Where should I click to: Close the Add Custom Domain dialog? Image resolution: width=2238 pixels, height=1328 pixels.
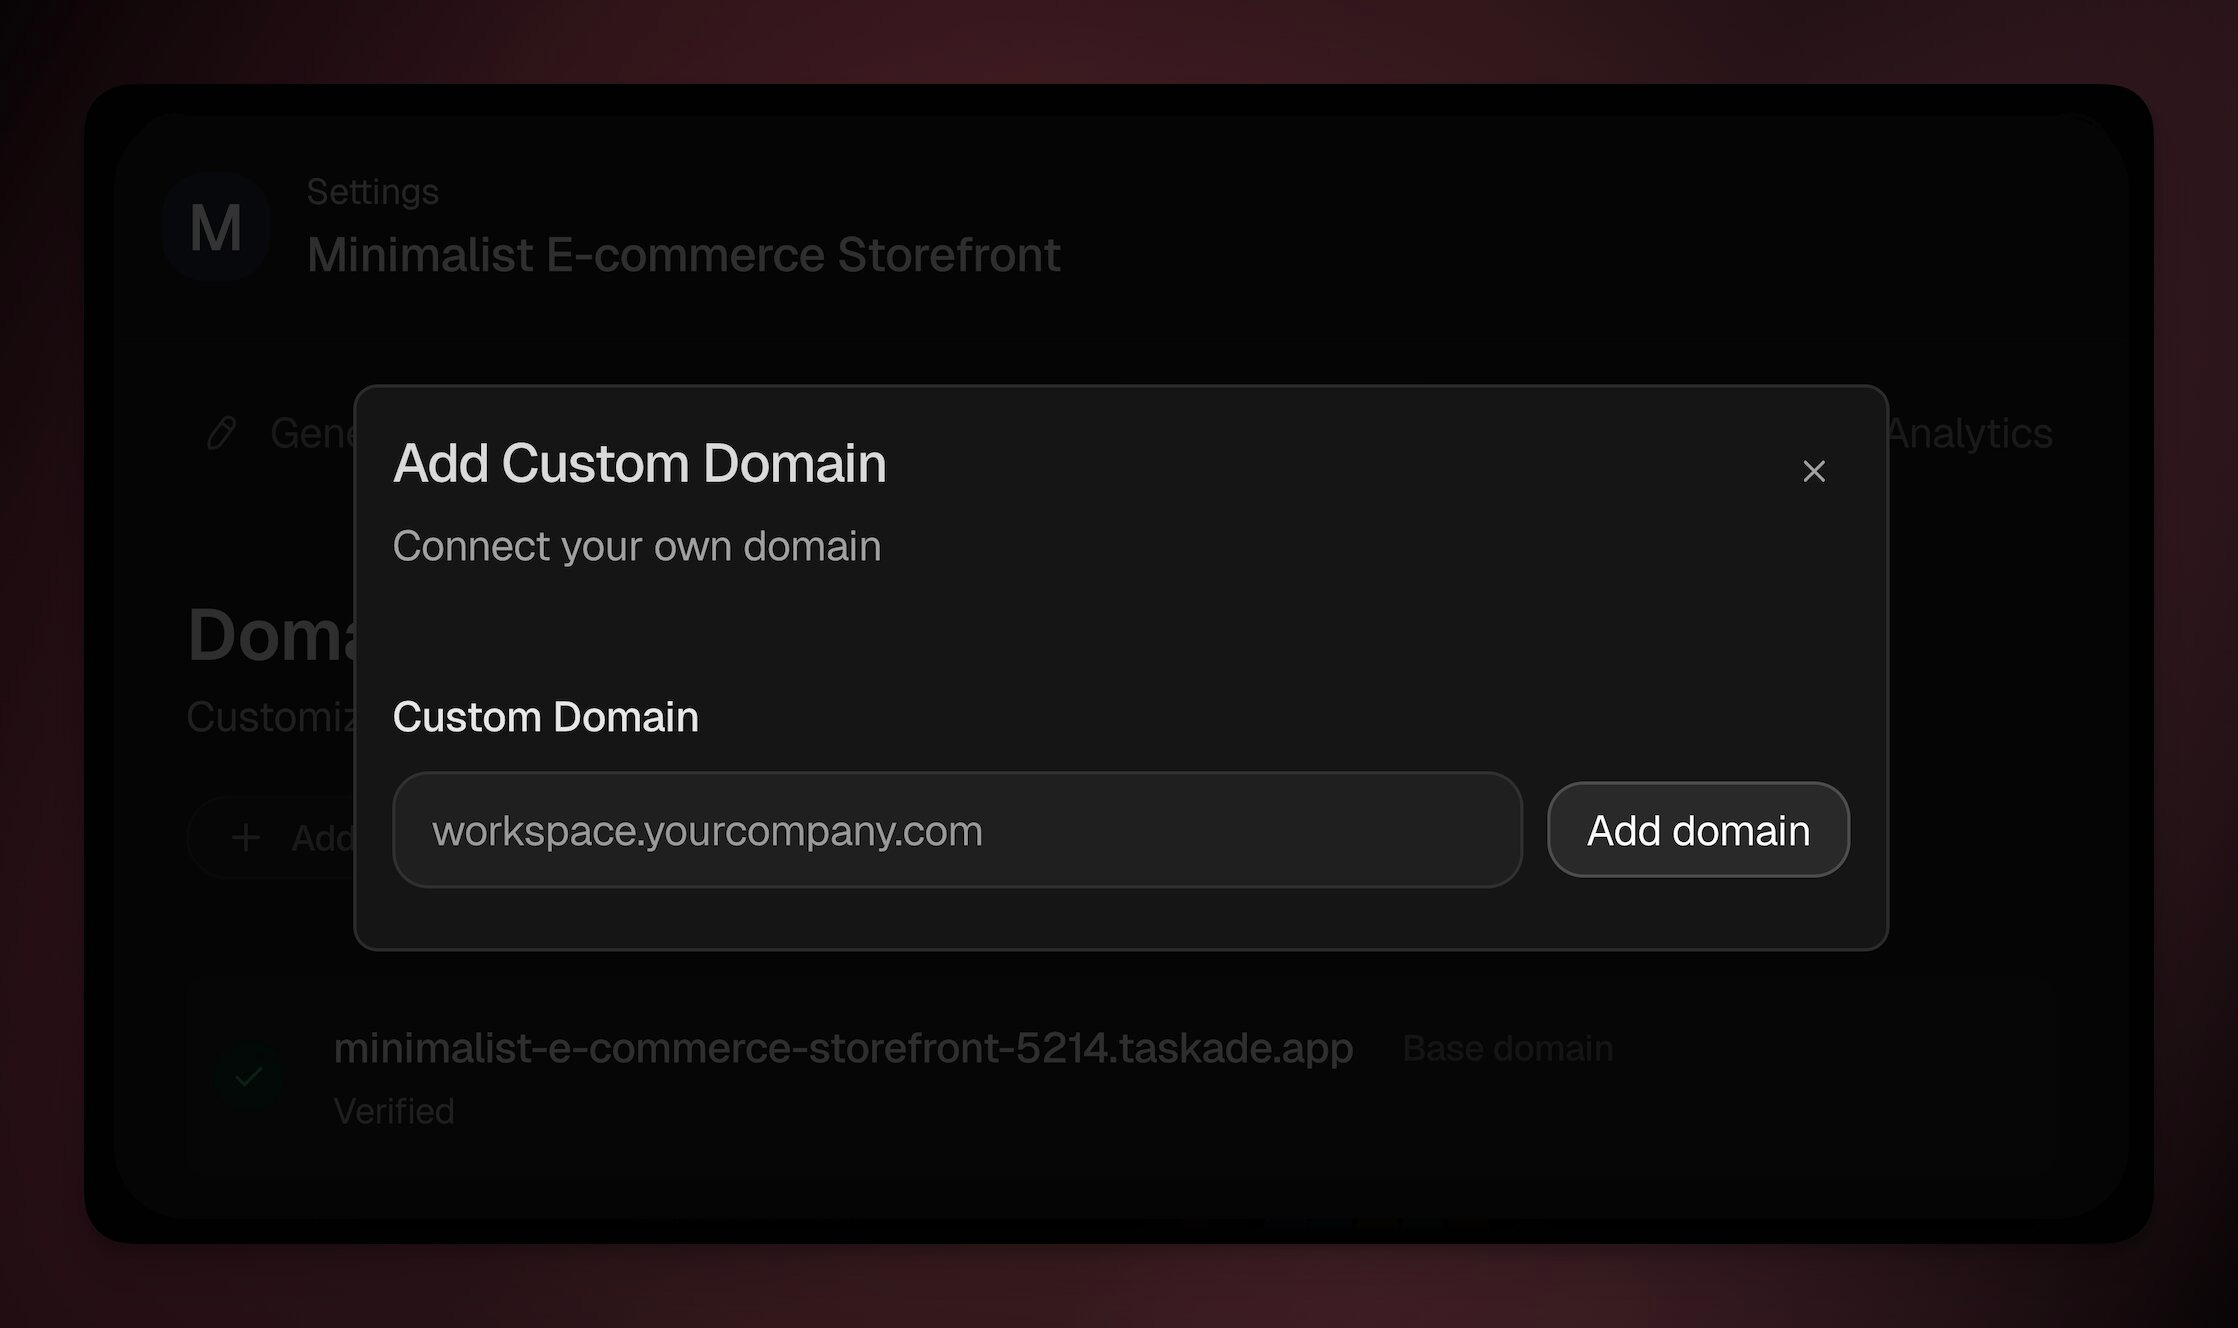coord(1813,471)
